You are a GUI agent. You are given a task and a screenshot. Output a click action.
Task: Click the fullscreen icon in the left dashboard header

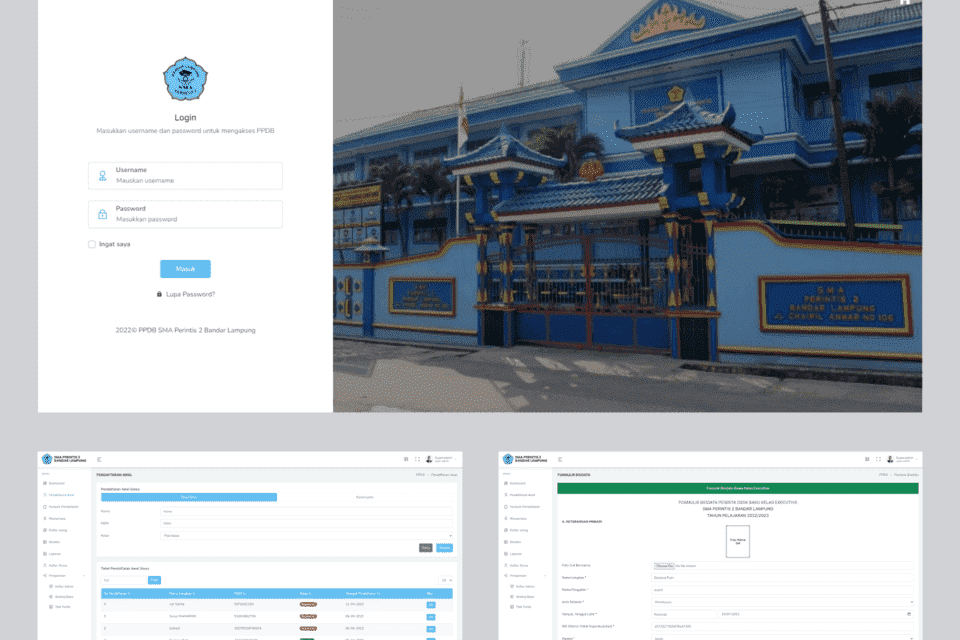417,459
